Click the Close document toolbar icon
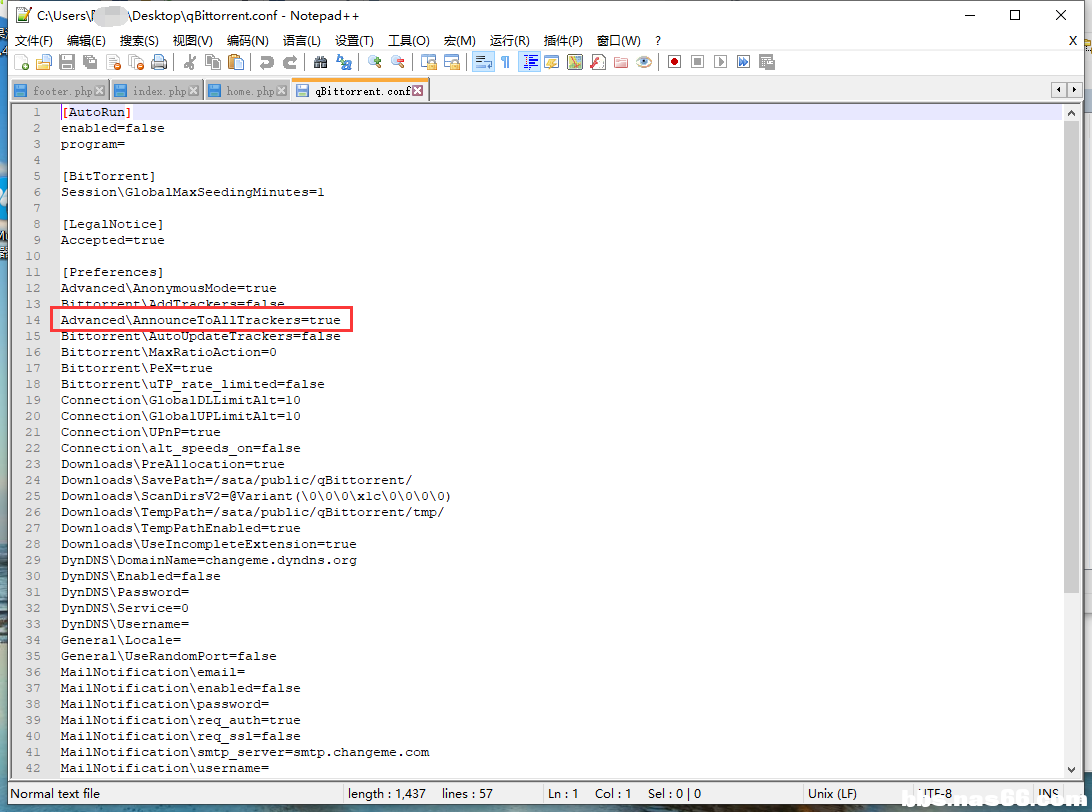1092x812 pixels. [x=114, y=63]
